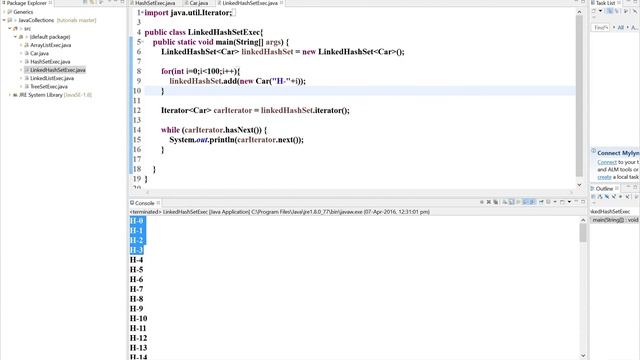This screenshot has width=640, height=360.
Task: Switch to the Car.java editor tab
Action: click(x=198, y=3)
